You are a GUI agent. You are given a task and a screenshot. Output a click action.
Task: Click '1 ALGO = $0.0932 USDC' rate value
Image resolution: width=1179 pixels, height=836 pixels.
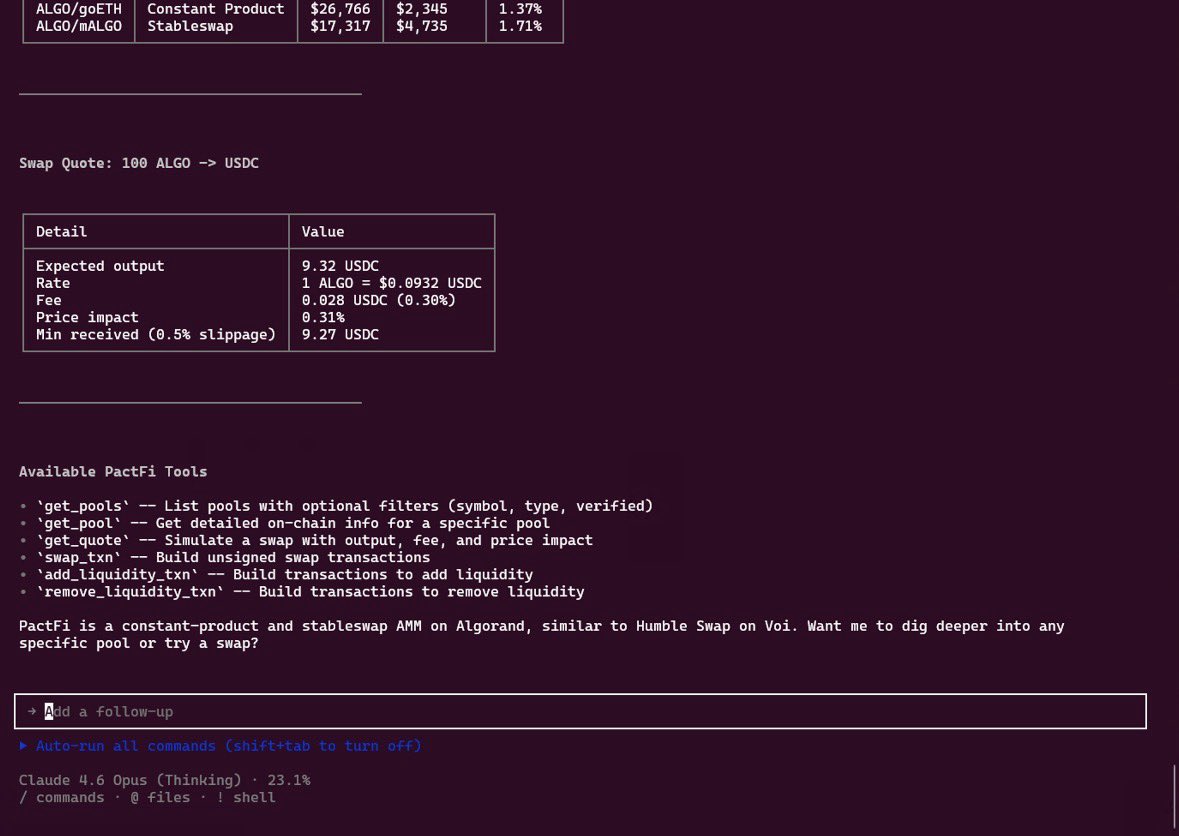pyautogui.click(x=392, y=283)
